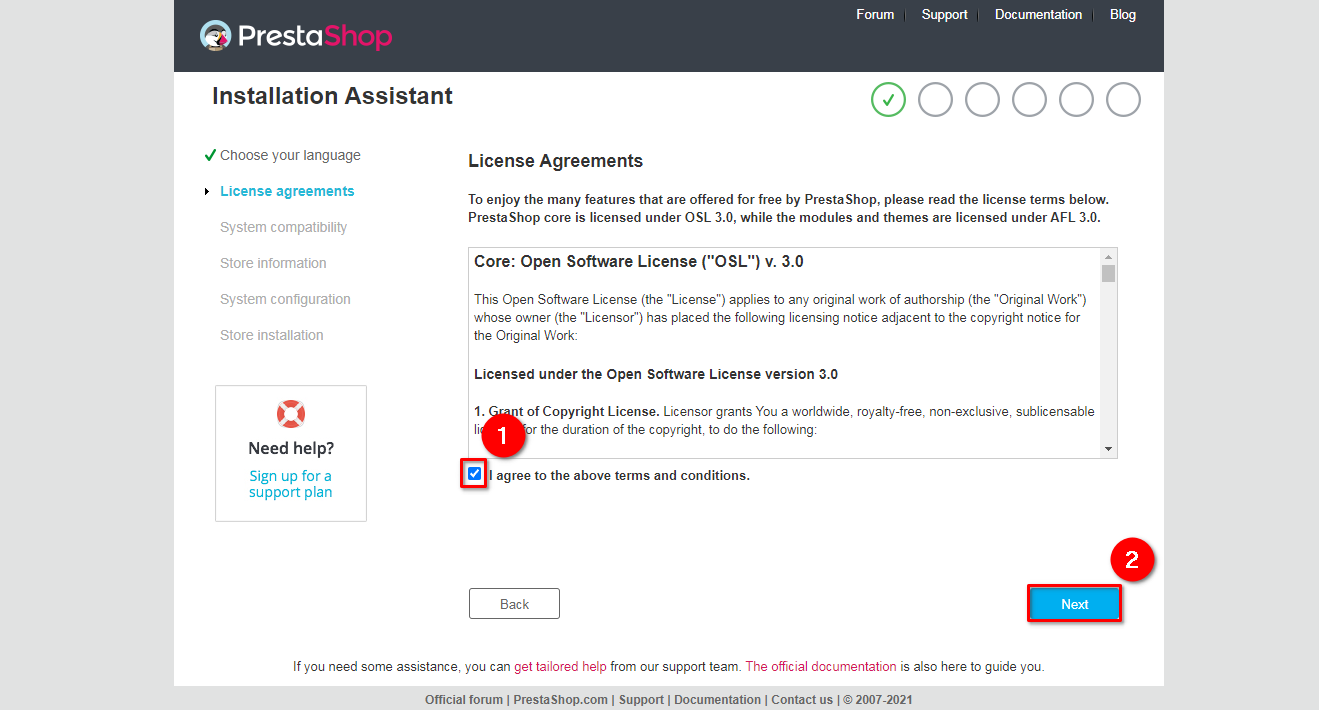The width and height of the screenshot is (1319, 710).
Task: Click the second step progress circle
Action: (x=935, y=99)
